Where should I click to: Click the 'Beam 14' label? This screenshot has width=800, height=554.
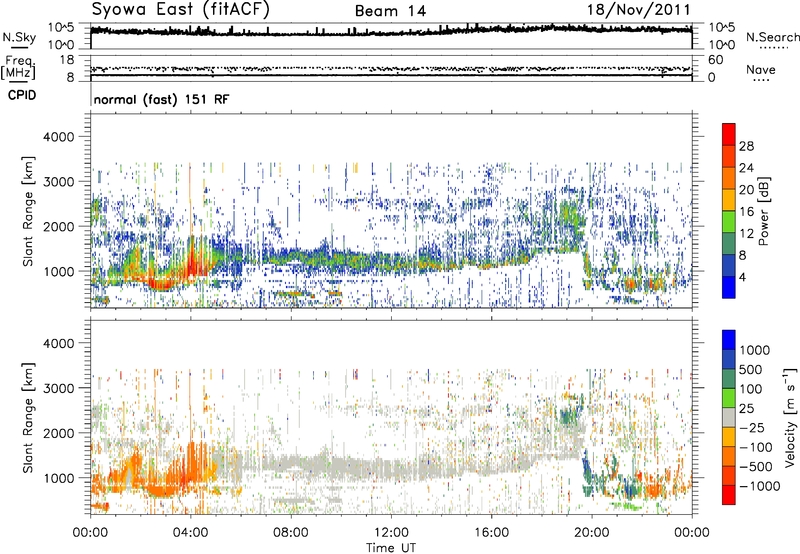(390, 11)
